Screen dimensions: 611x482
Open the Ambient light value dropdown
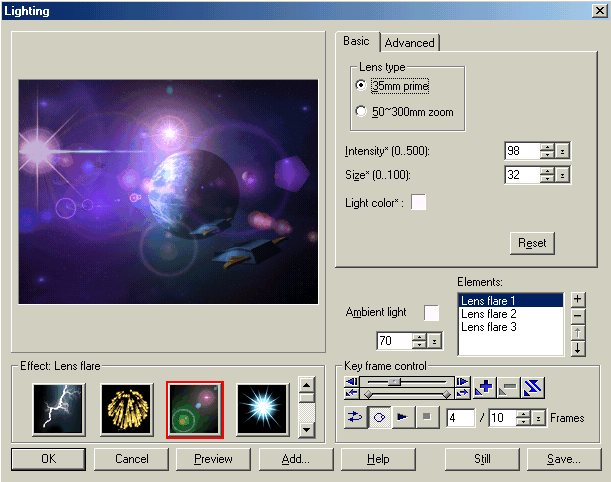click(x=434, y=341)
